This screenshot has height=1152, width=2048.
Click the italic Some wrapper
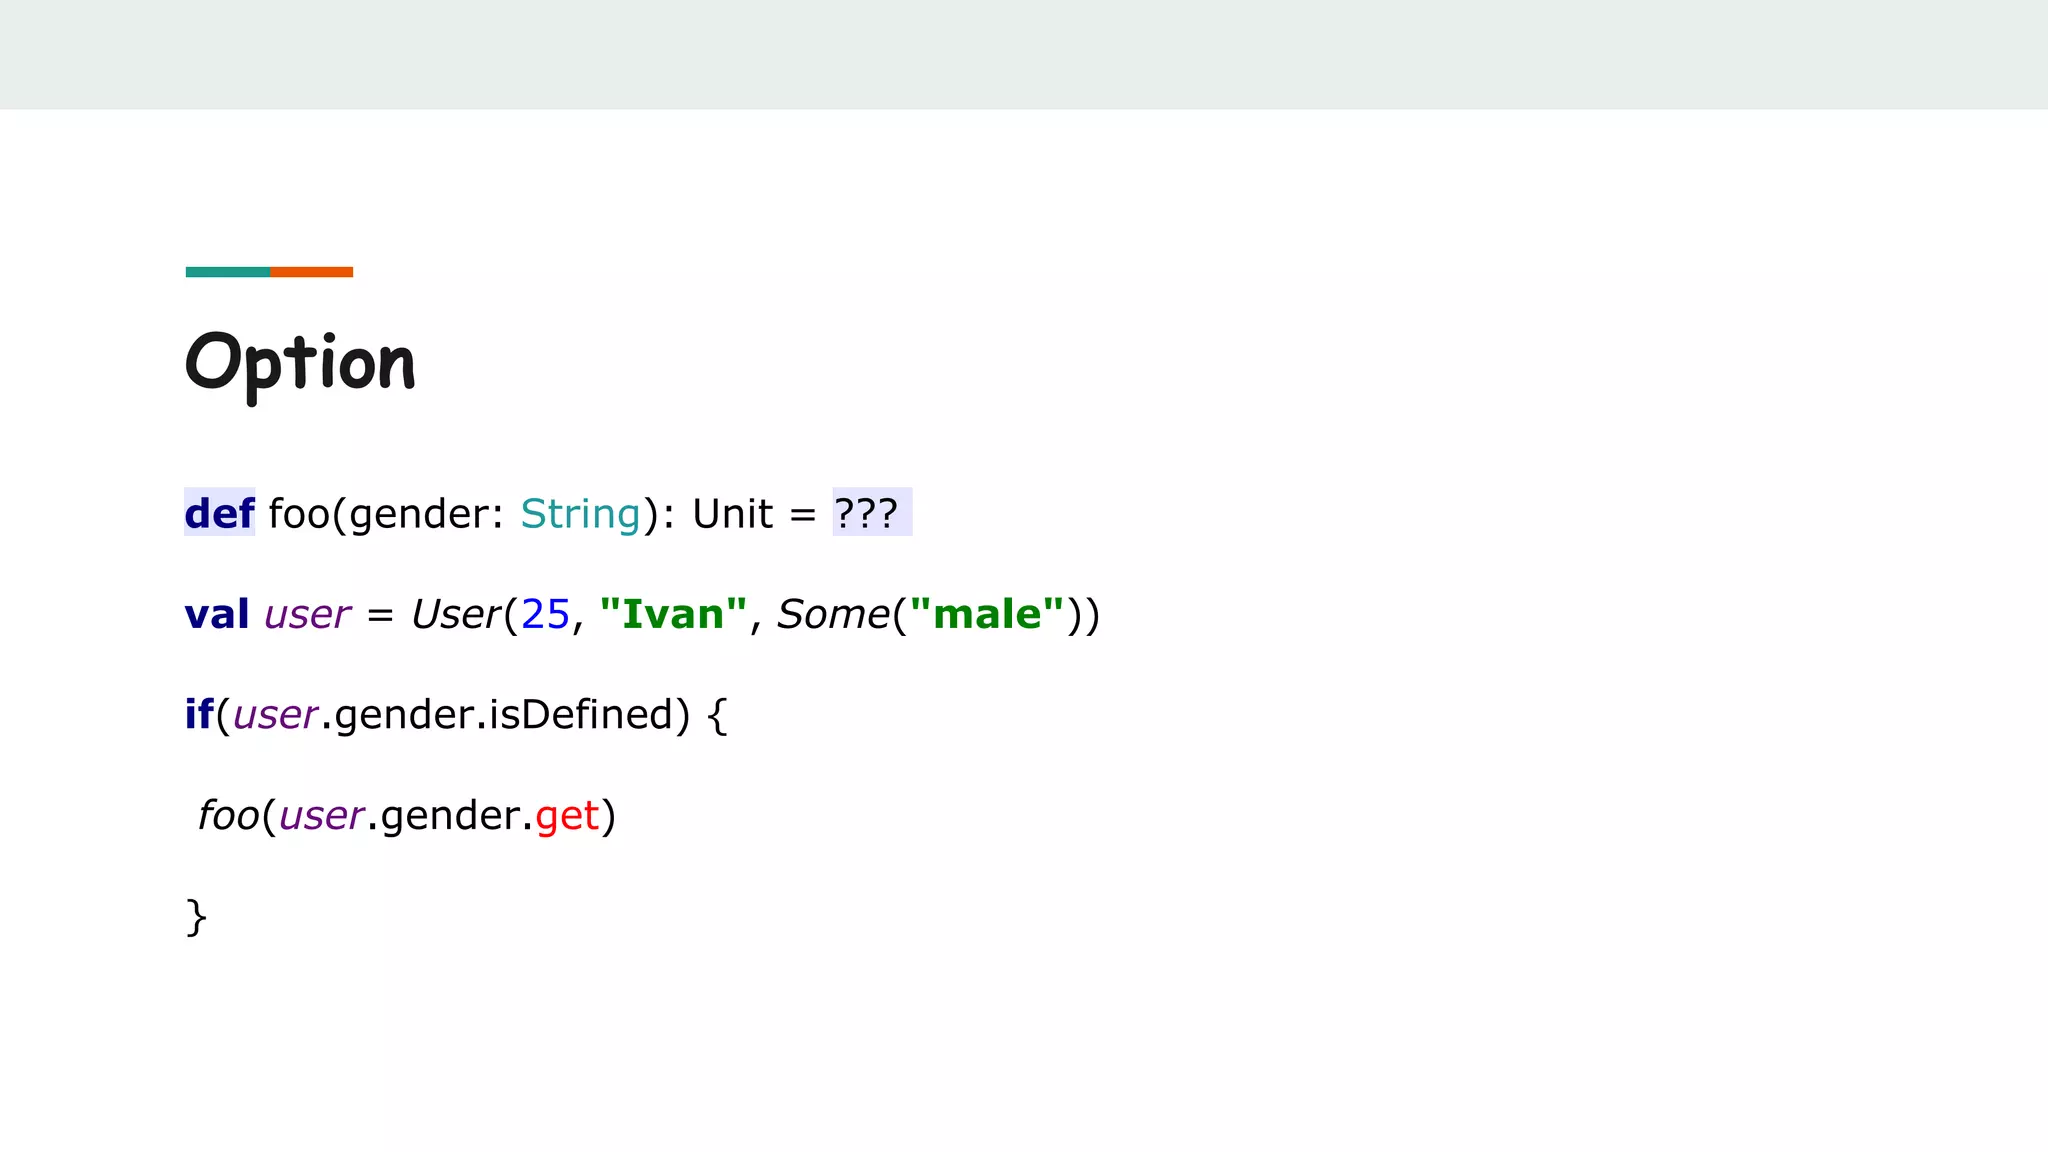coord(833,614)
